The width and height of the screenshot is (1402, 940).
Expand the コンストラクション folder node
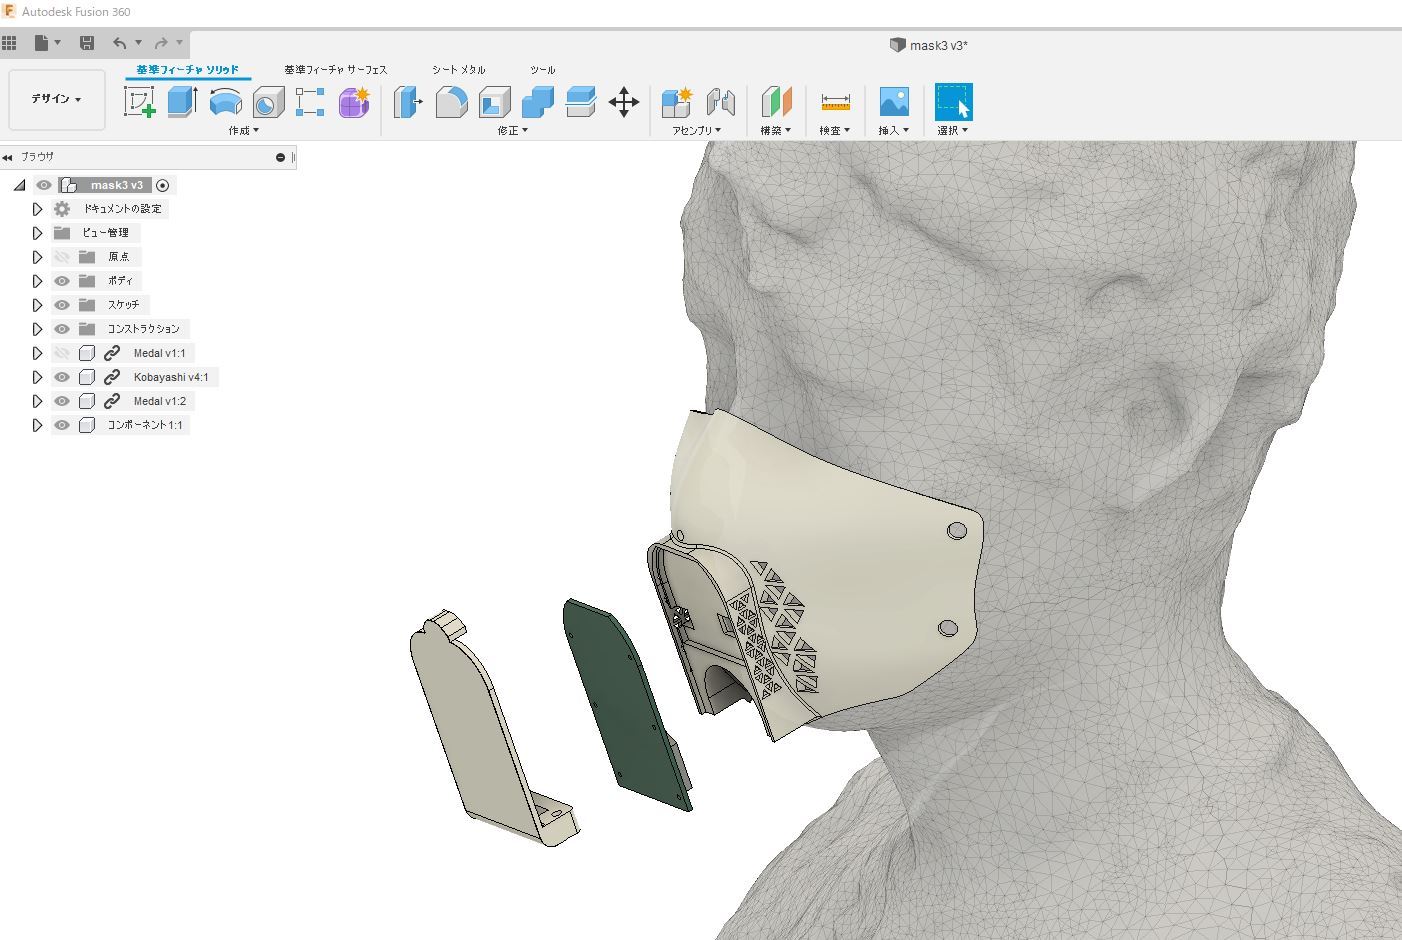[x=37, y=329]
